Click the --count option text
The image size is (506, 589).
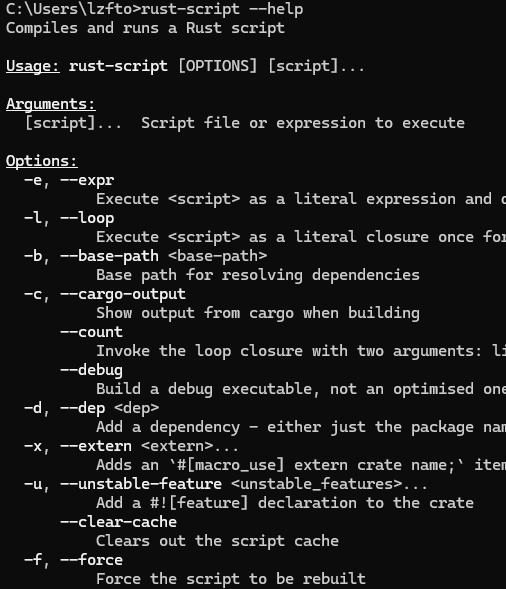91,332
